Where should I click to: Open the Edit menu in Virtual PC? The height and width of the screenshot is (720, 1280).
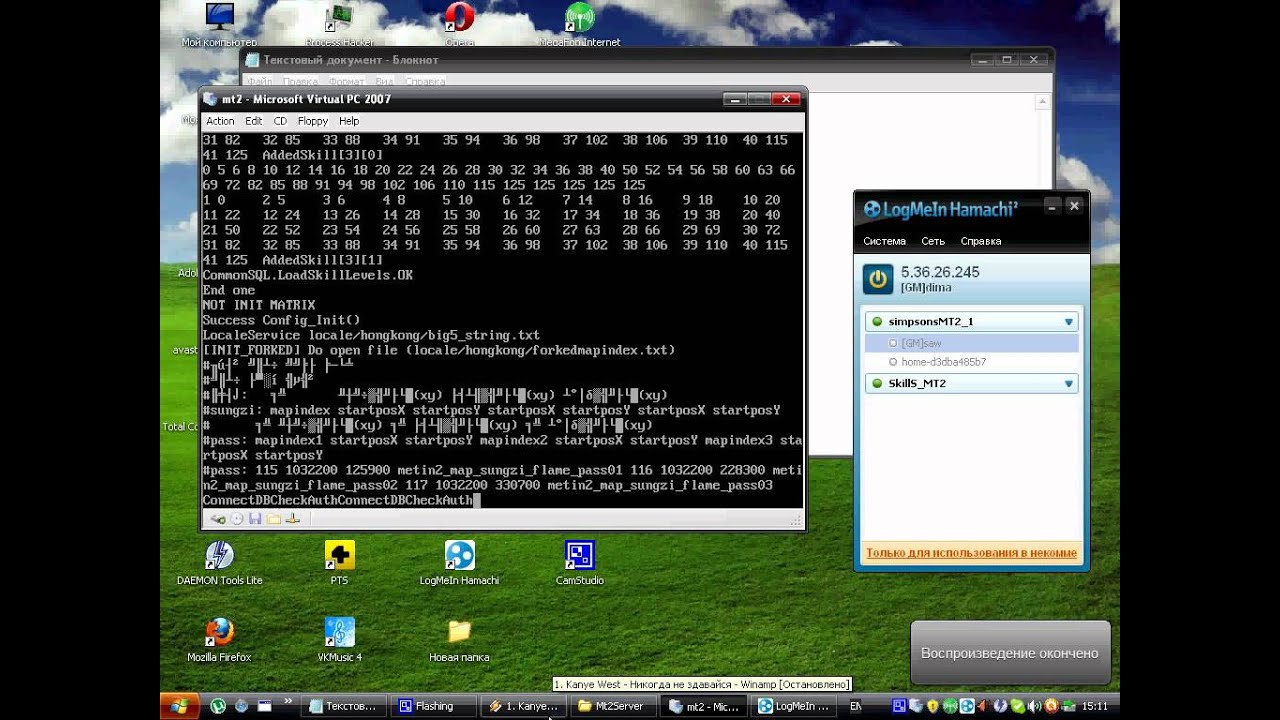(x=254, y=121)
